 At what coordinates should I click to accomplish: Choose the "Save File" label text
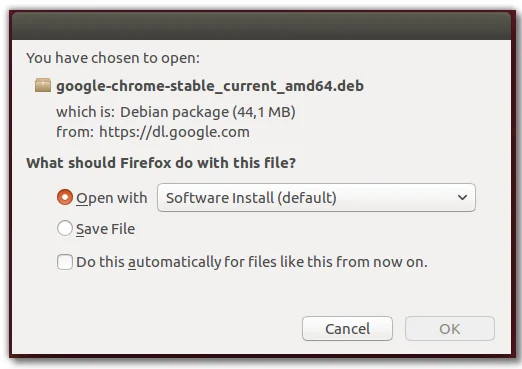click(106, 229)
